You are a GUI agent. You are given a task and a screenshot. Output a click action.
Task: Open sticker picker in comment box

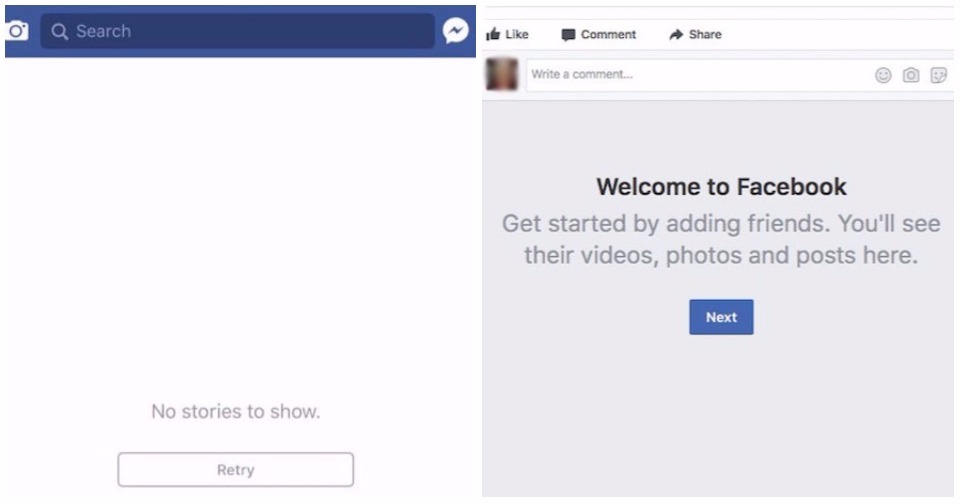[939, 75]
